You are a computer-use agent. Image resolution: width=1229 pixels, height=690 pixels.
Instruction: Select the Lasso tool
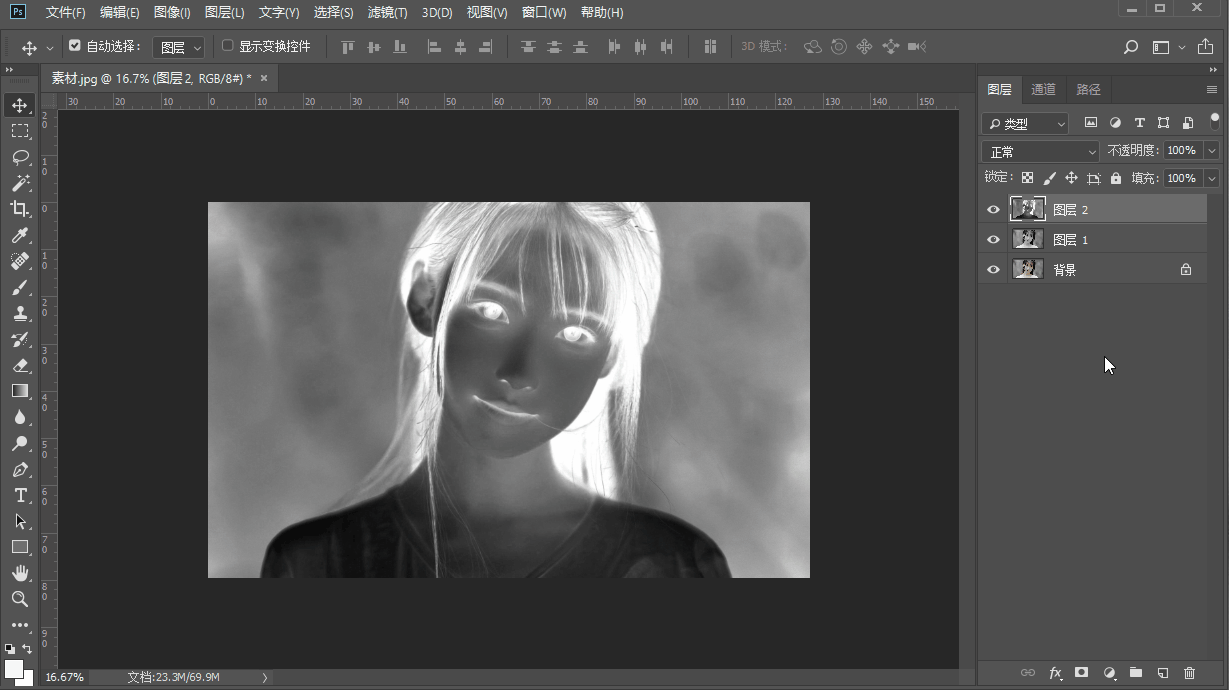[x=20, y=157]
